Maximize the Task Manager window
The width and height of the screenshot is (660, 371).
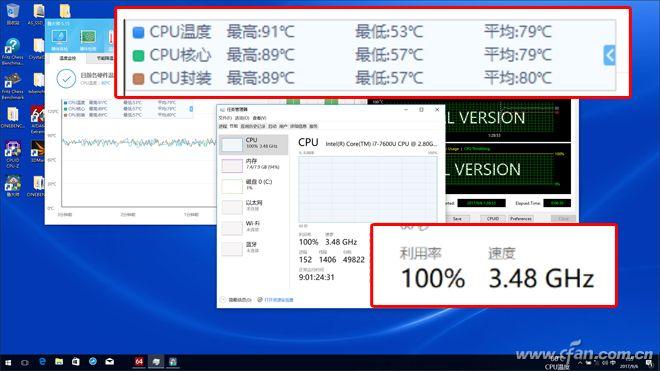point(421,109)
